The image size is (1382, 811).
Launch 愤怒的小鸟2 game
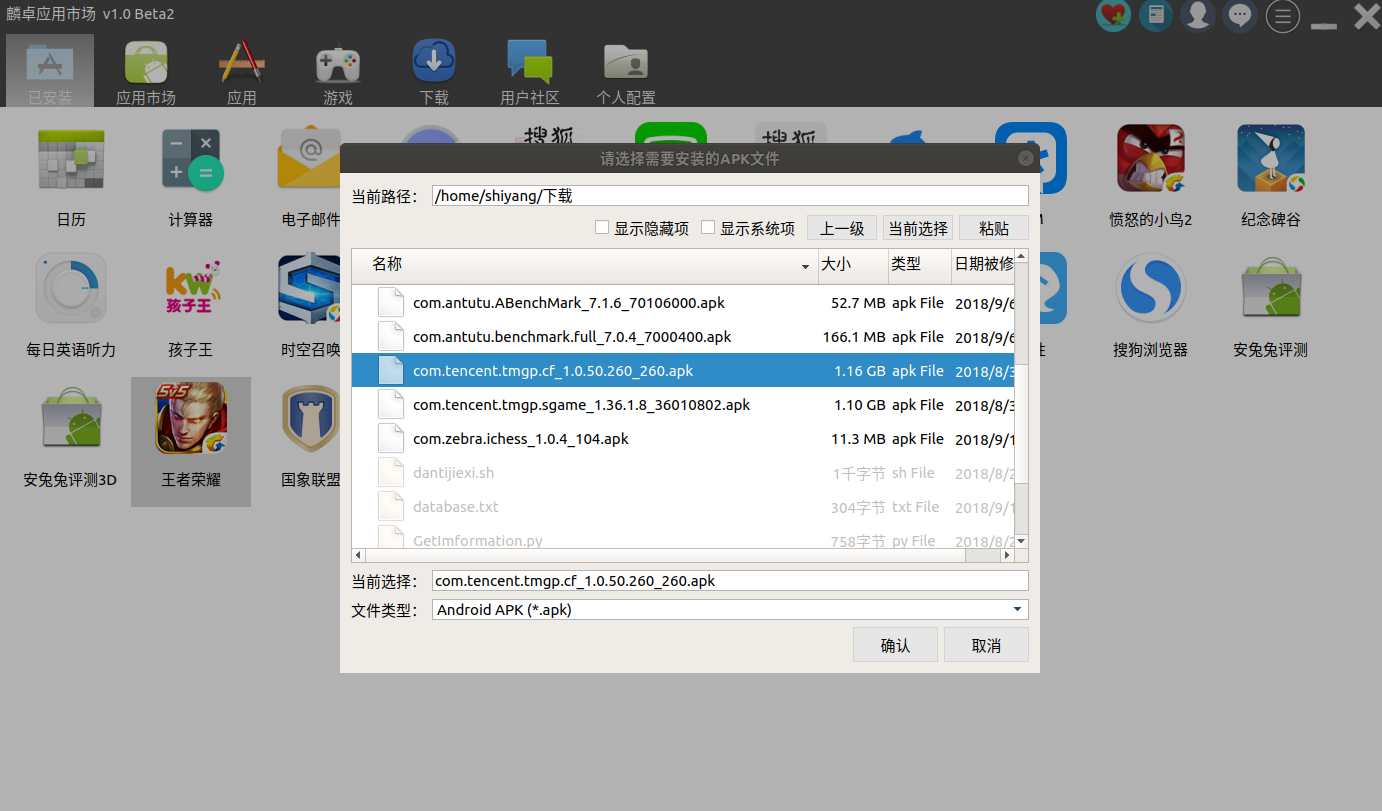(1151, 177)
